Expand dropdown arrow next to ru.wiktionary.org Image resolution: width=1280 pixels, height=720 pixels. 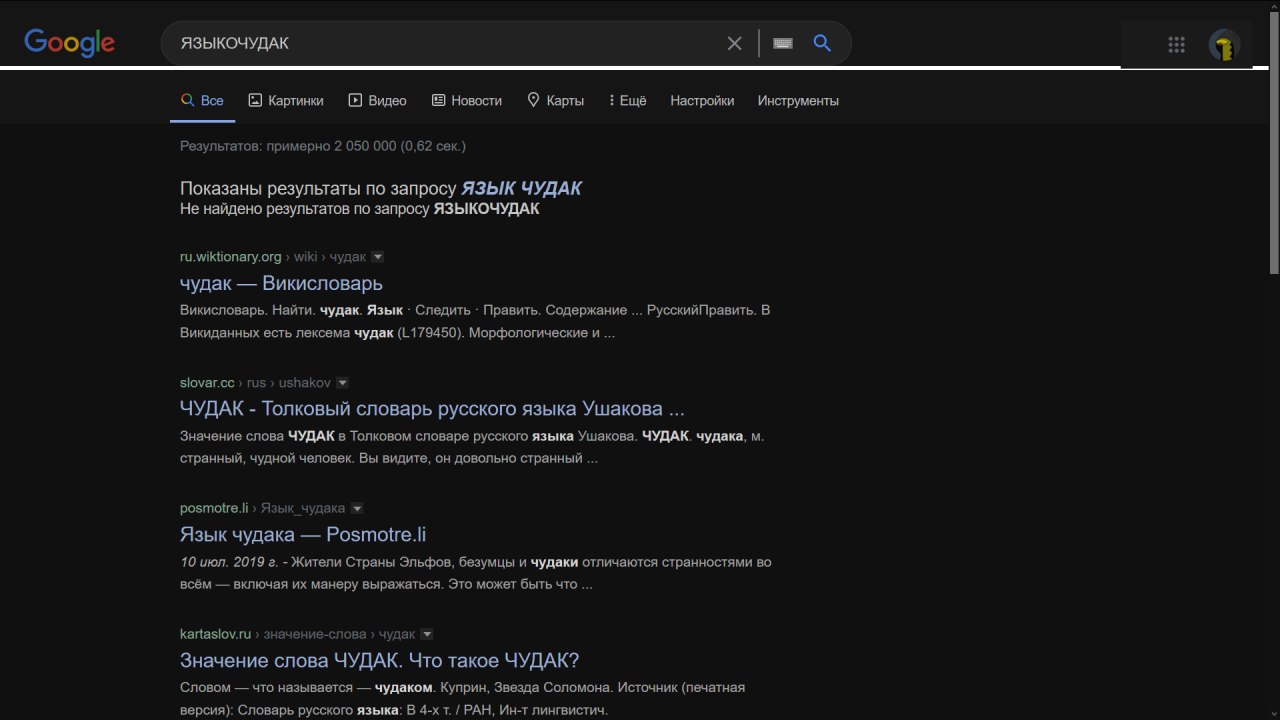coord(377,257)
